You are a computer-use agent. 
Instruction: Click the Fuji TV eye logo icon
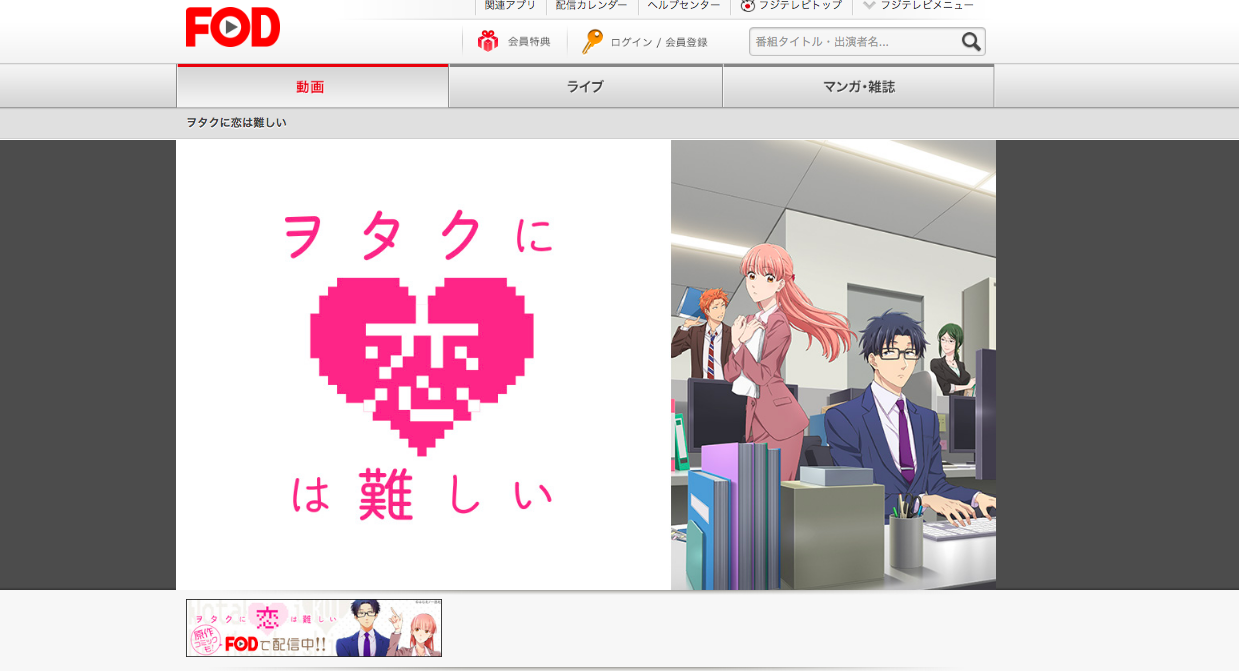coord(748,5)
